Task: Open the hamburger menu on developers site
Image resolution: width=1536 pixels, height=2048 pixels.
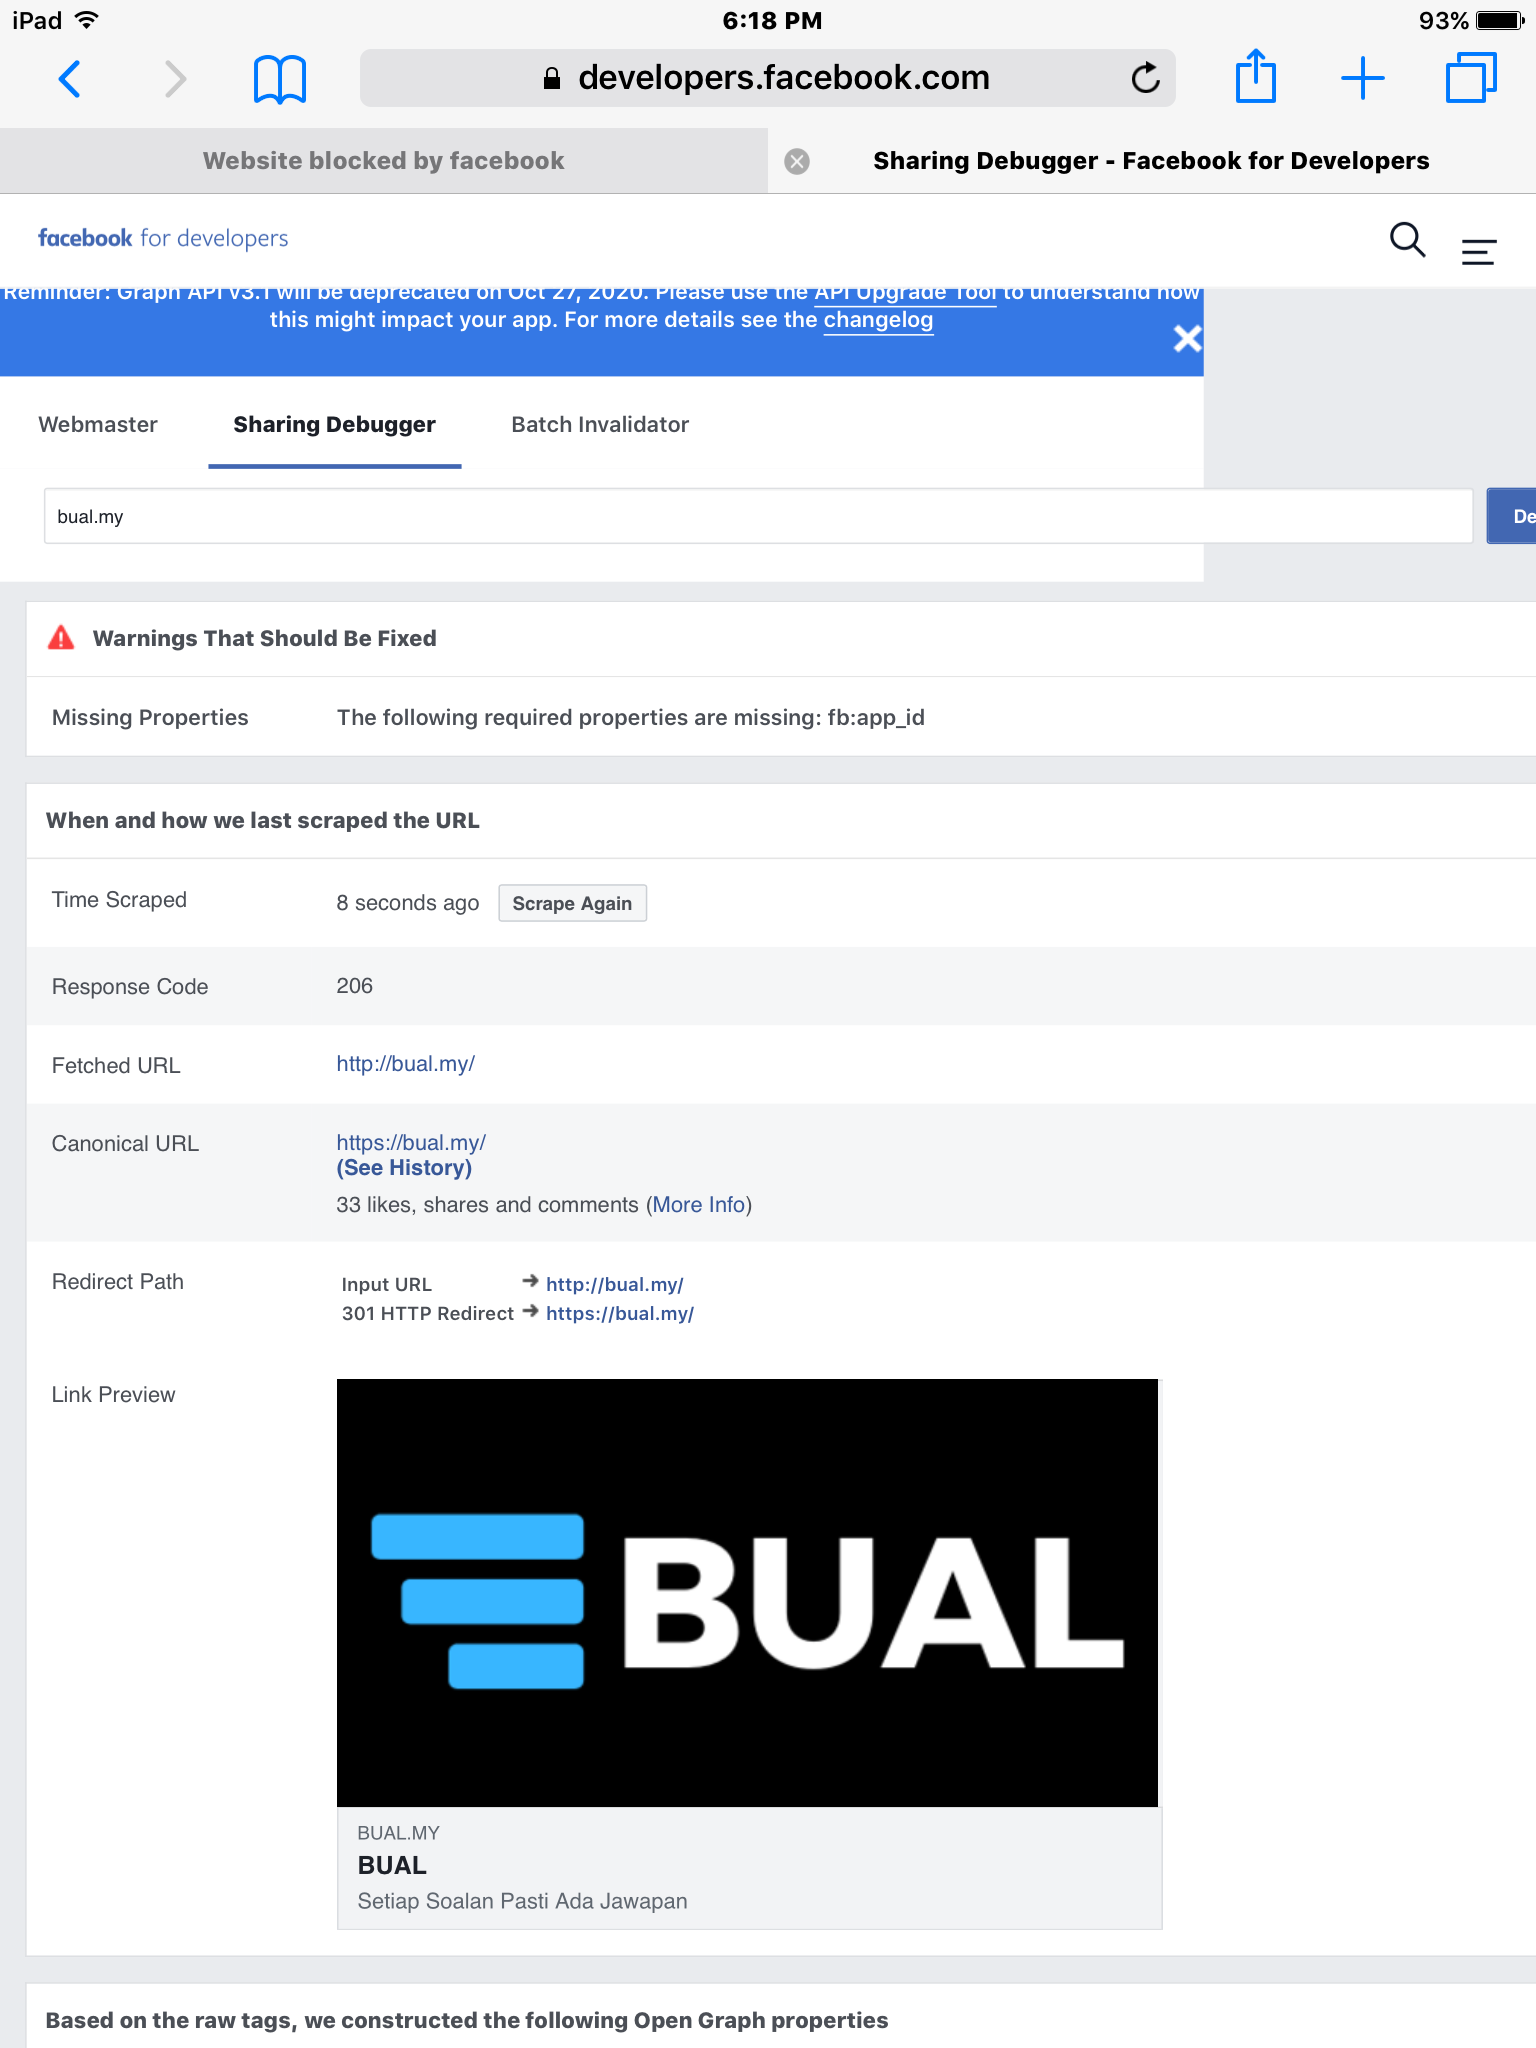Action: click(1478, 251)
